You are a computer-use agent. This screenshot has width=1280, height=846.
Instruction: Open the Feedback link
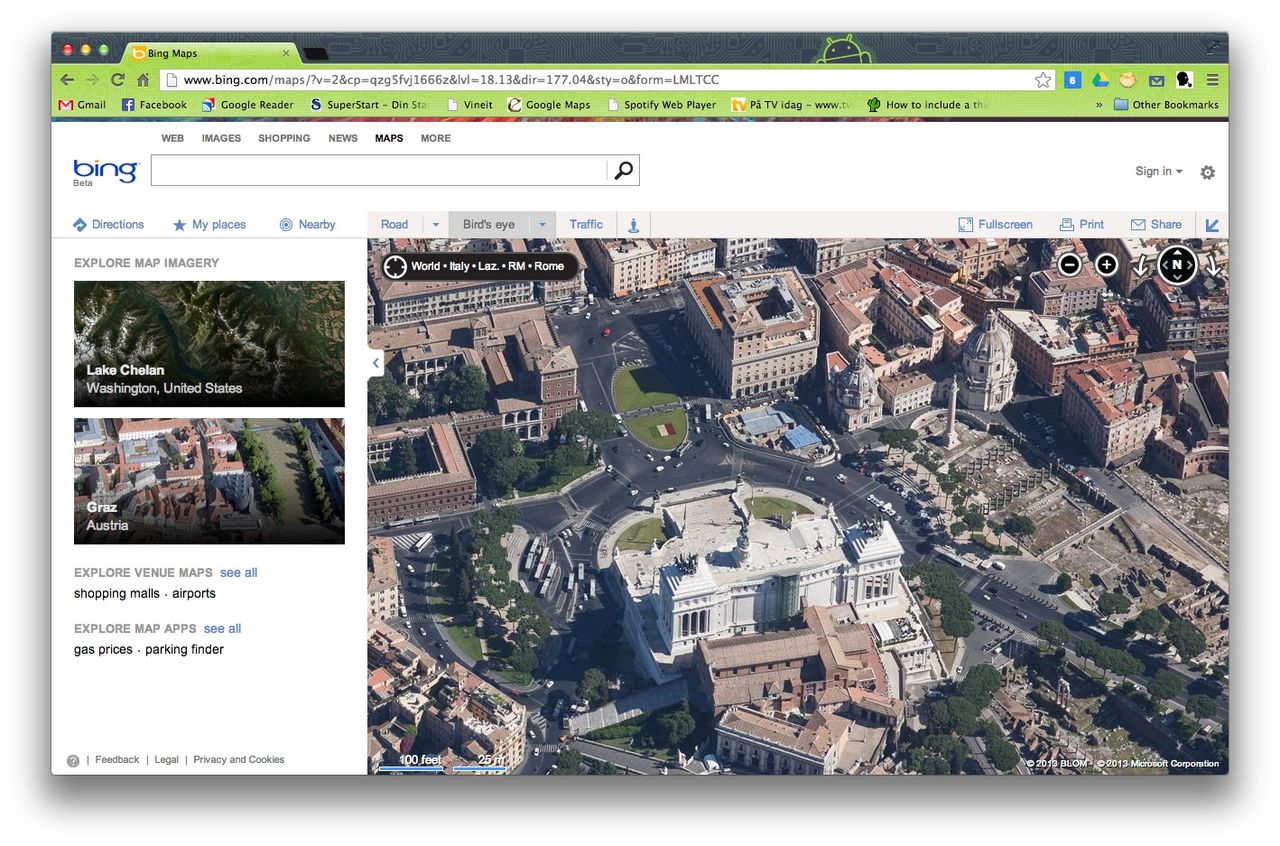pos(116,759)
